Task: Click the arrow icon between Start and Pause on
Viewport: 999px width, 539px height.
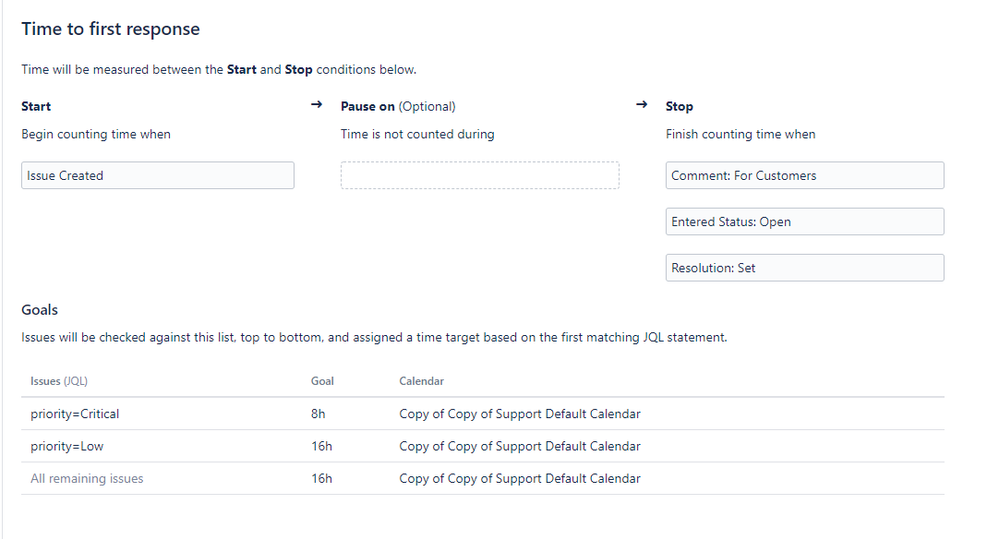Action: 317,104
